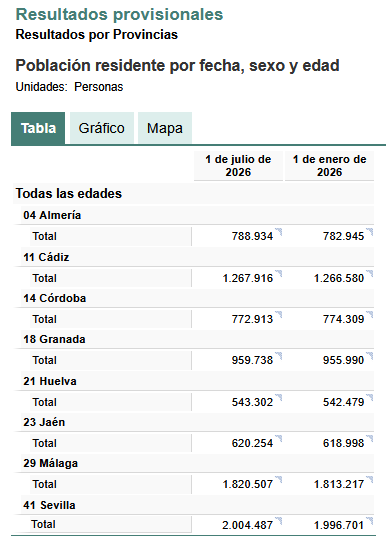Click the Resultados provisionales heading link

119,14
